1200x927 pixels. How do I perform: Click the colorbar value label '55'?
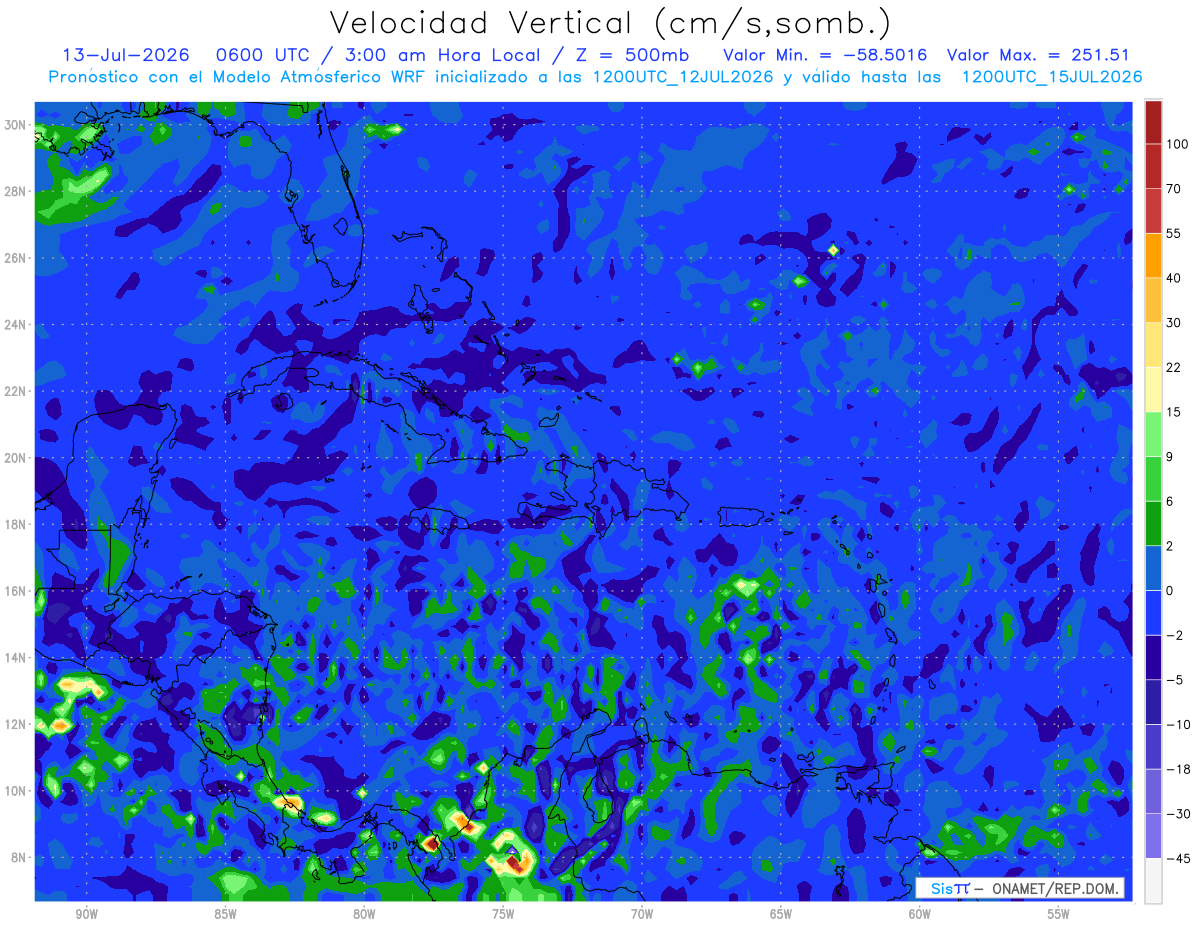(1174, 233)
